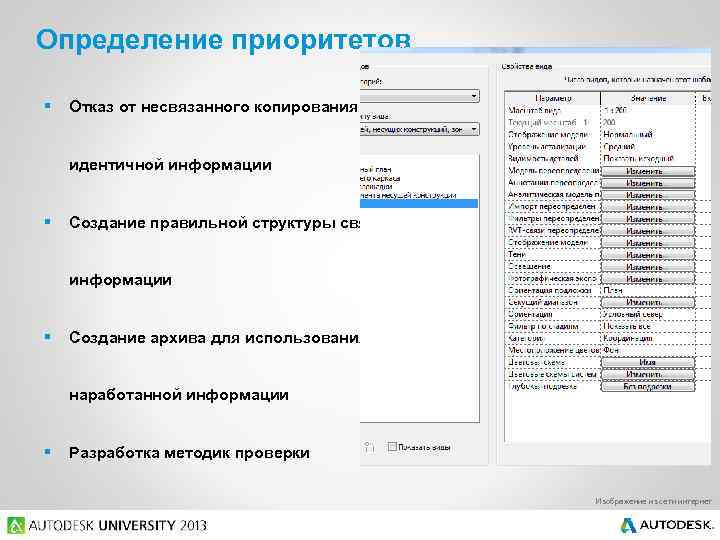Click the 'План' value cell
The image size is (720, 540).
(x=648, y=291)
